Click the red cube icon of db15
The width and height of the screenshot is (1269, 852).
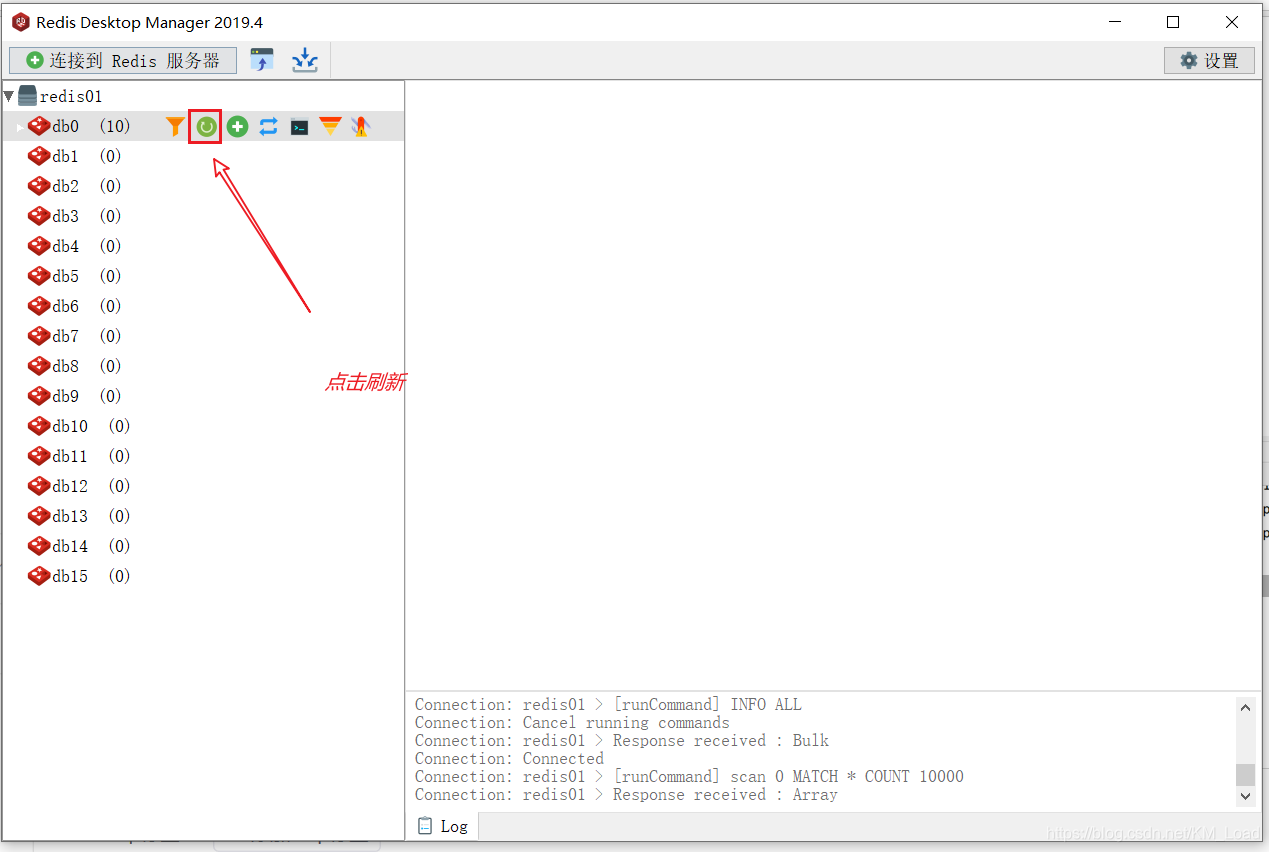click(x=39, y=576)
